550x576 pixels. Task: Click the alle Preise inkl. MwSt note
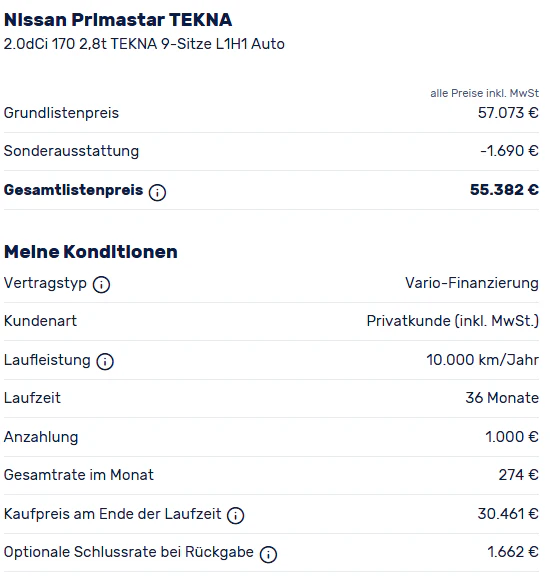tap(485, 93)
